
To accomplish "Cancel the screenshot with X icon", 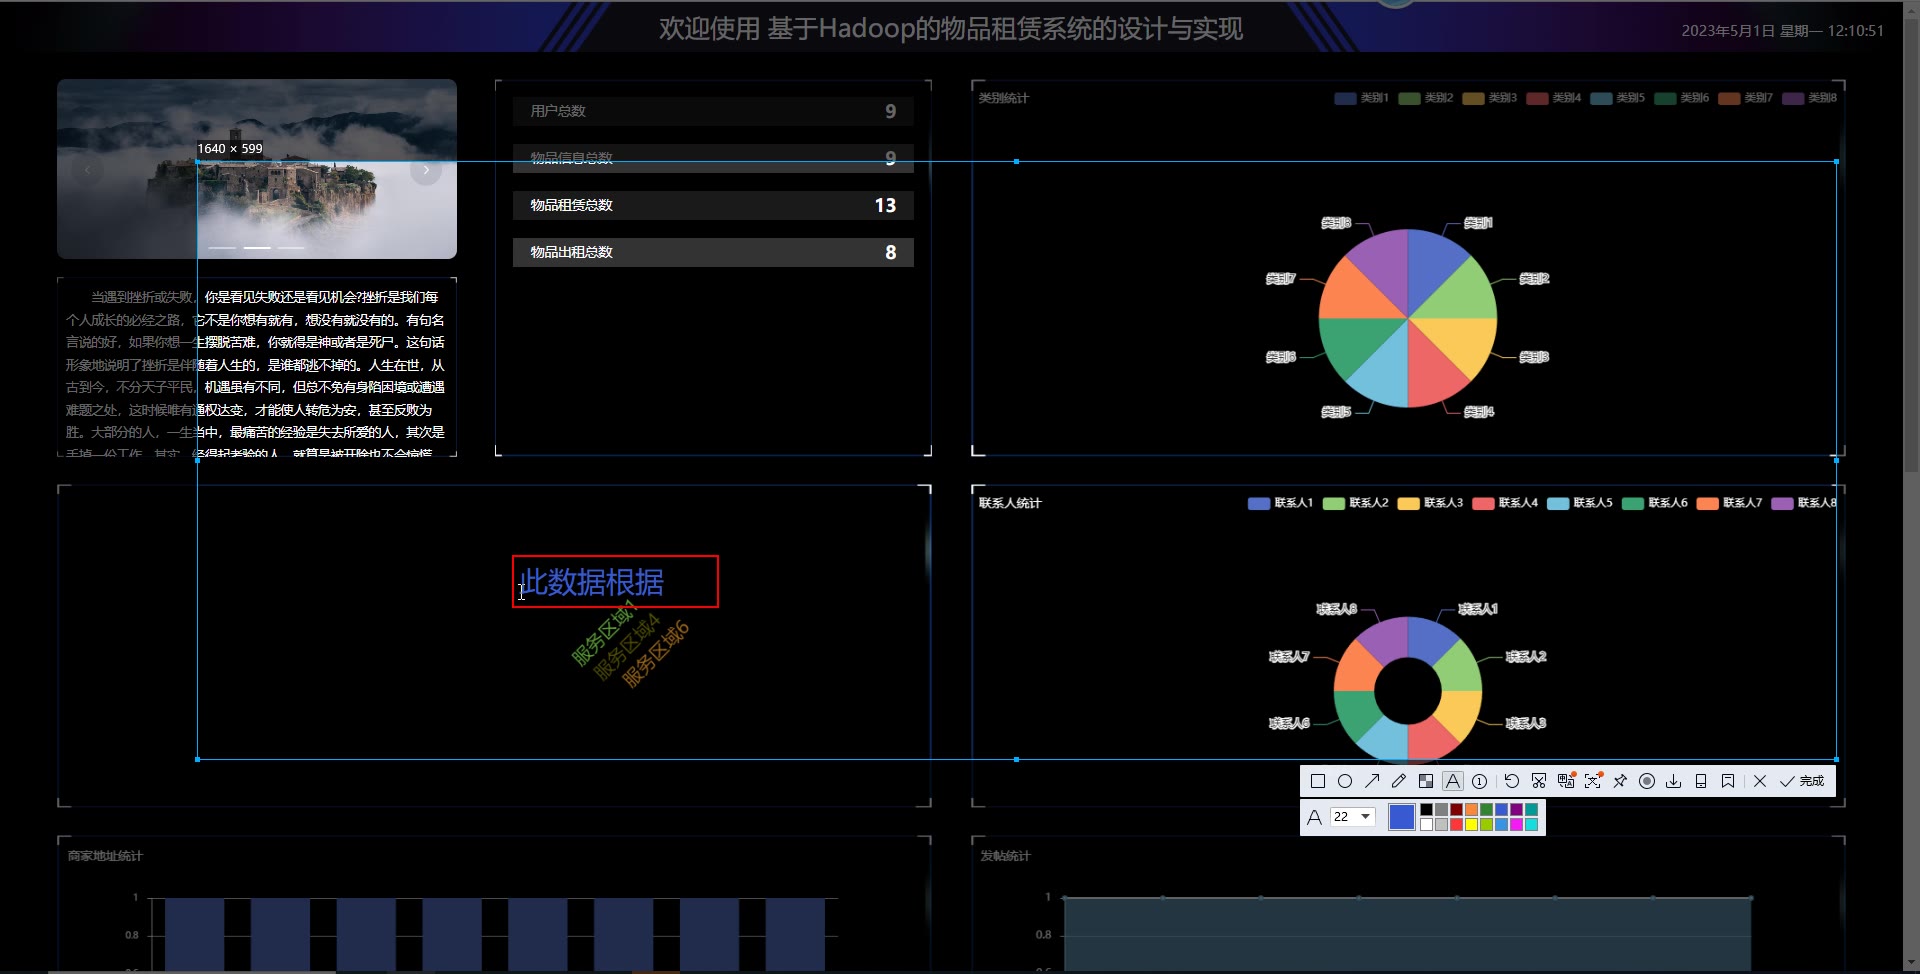I will pos(1760,781).
